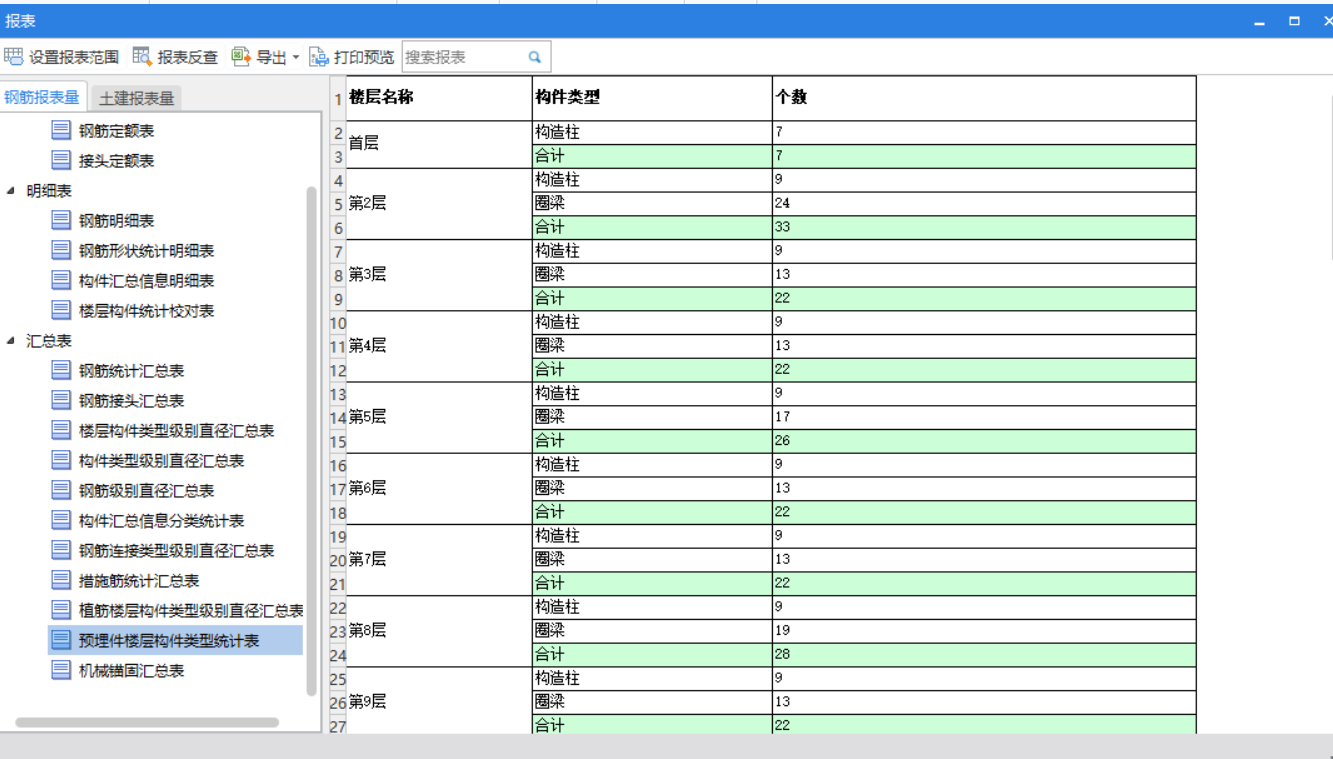Viewport: 1333px width, 759px height.
Task: Click the 首层 floor cell
Action: 439,144
